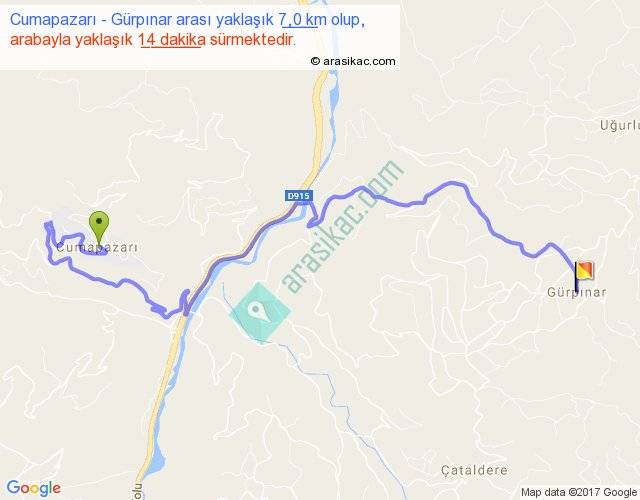The width and height of the screenshot is (640, 500).
Task: Click the Uğurlu place label
Action: pos(619,125)
